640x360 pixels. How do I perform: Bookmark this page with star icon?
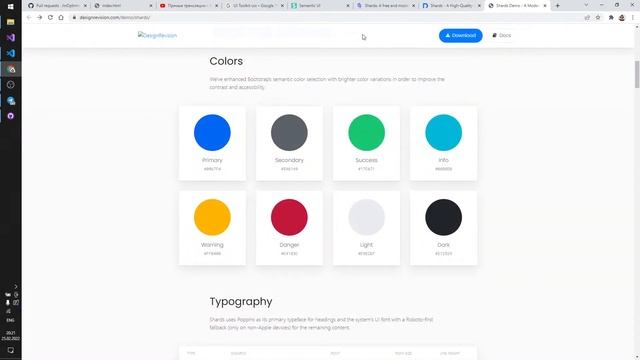(598, 18)
